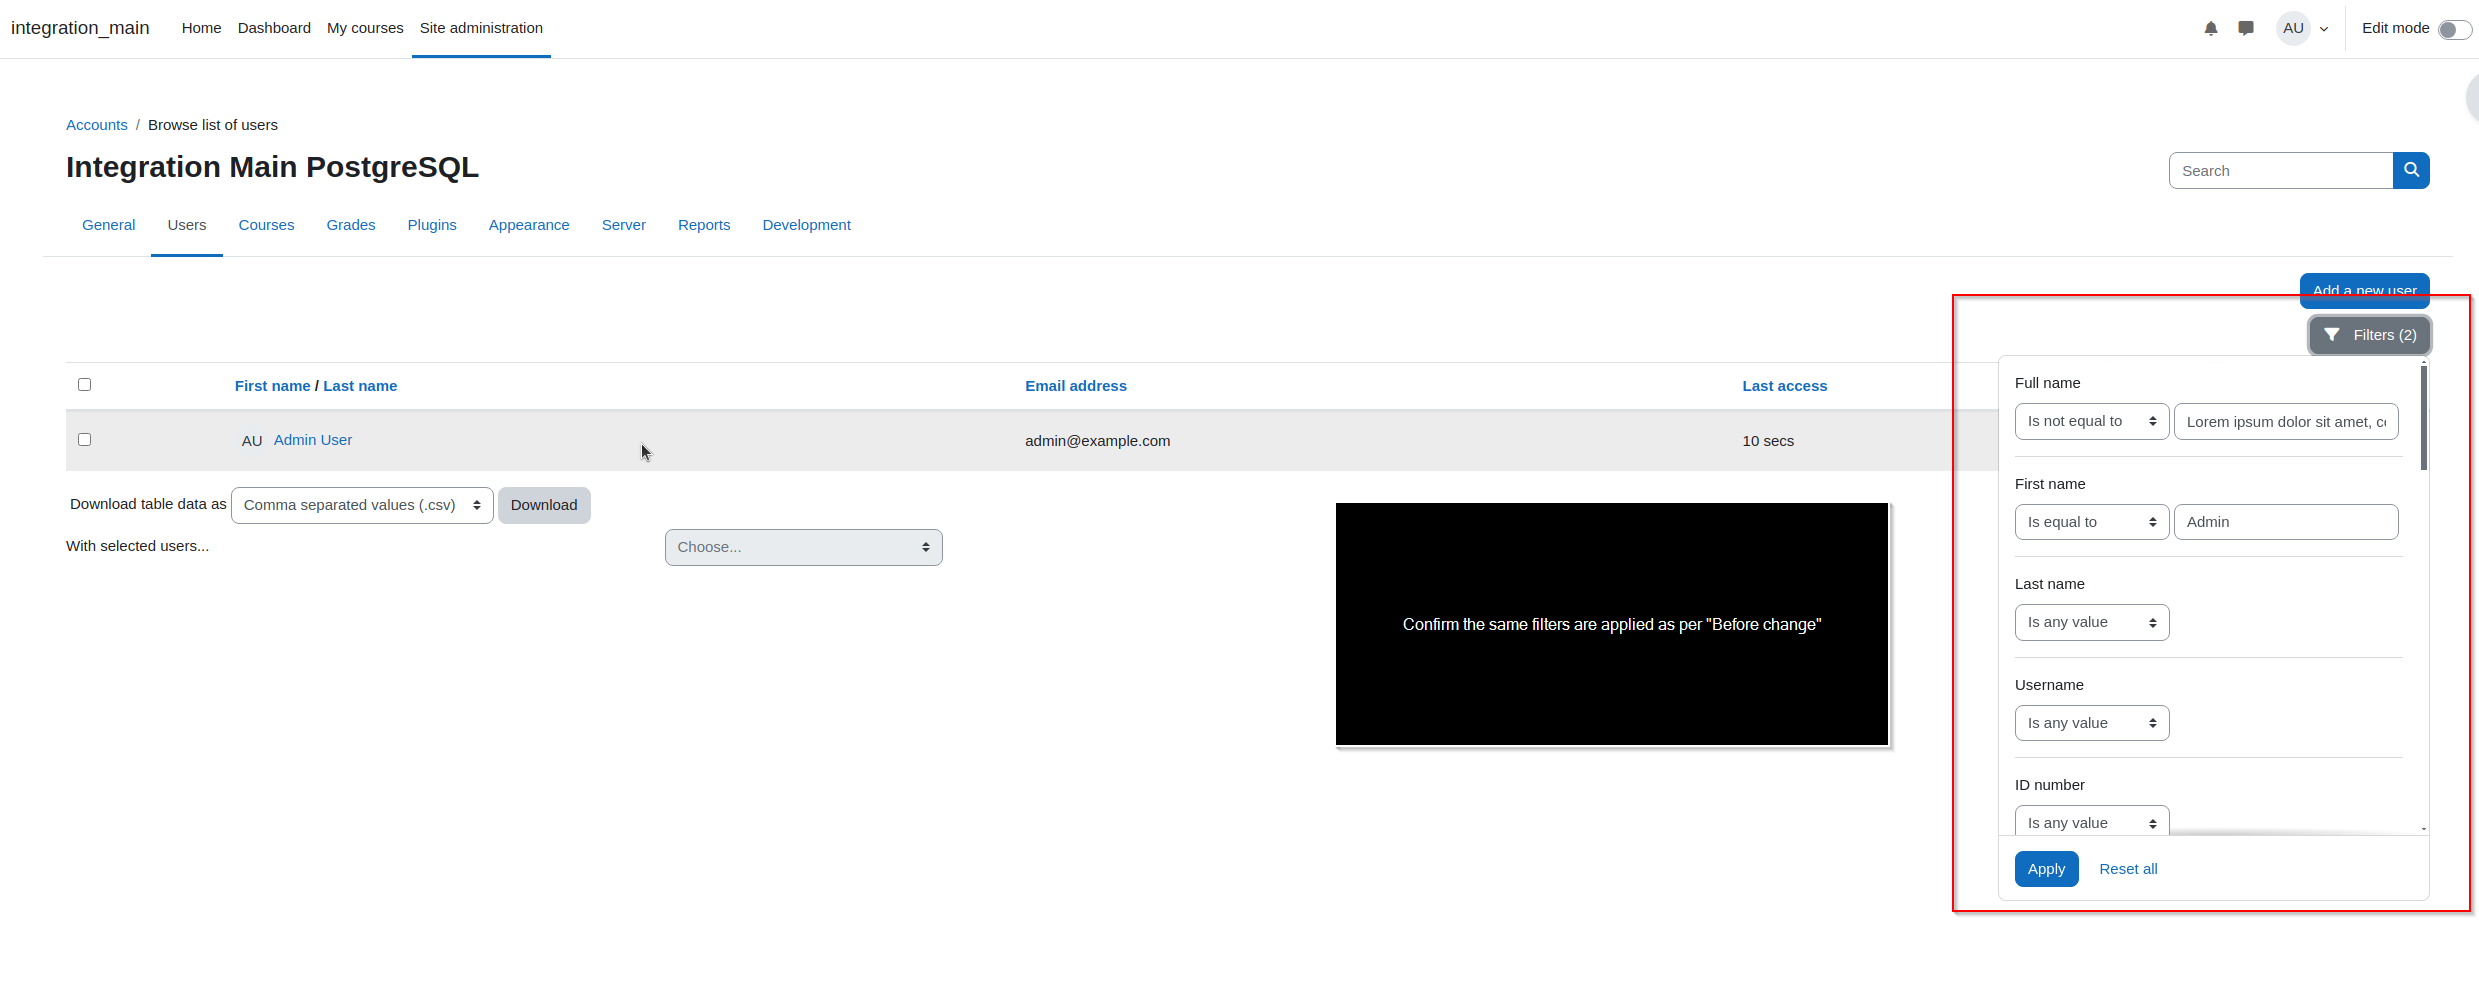Open the ID number 'Is any value' dropdown

2092,821
